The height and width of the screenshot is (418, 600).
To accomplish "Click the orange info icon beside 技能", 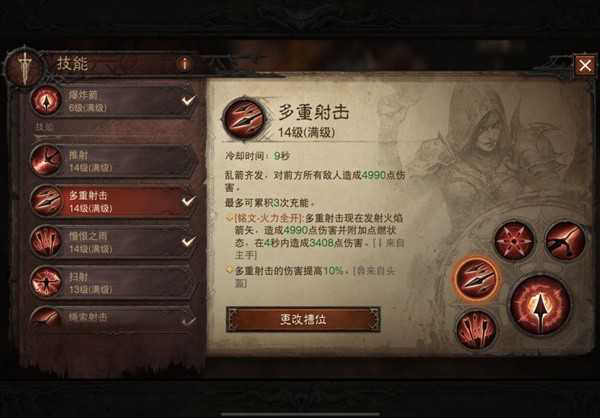I will coord(184,64).
